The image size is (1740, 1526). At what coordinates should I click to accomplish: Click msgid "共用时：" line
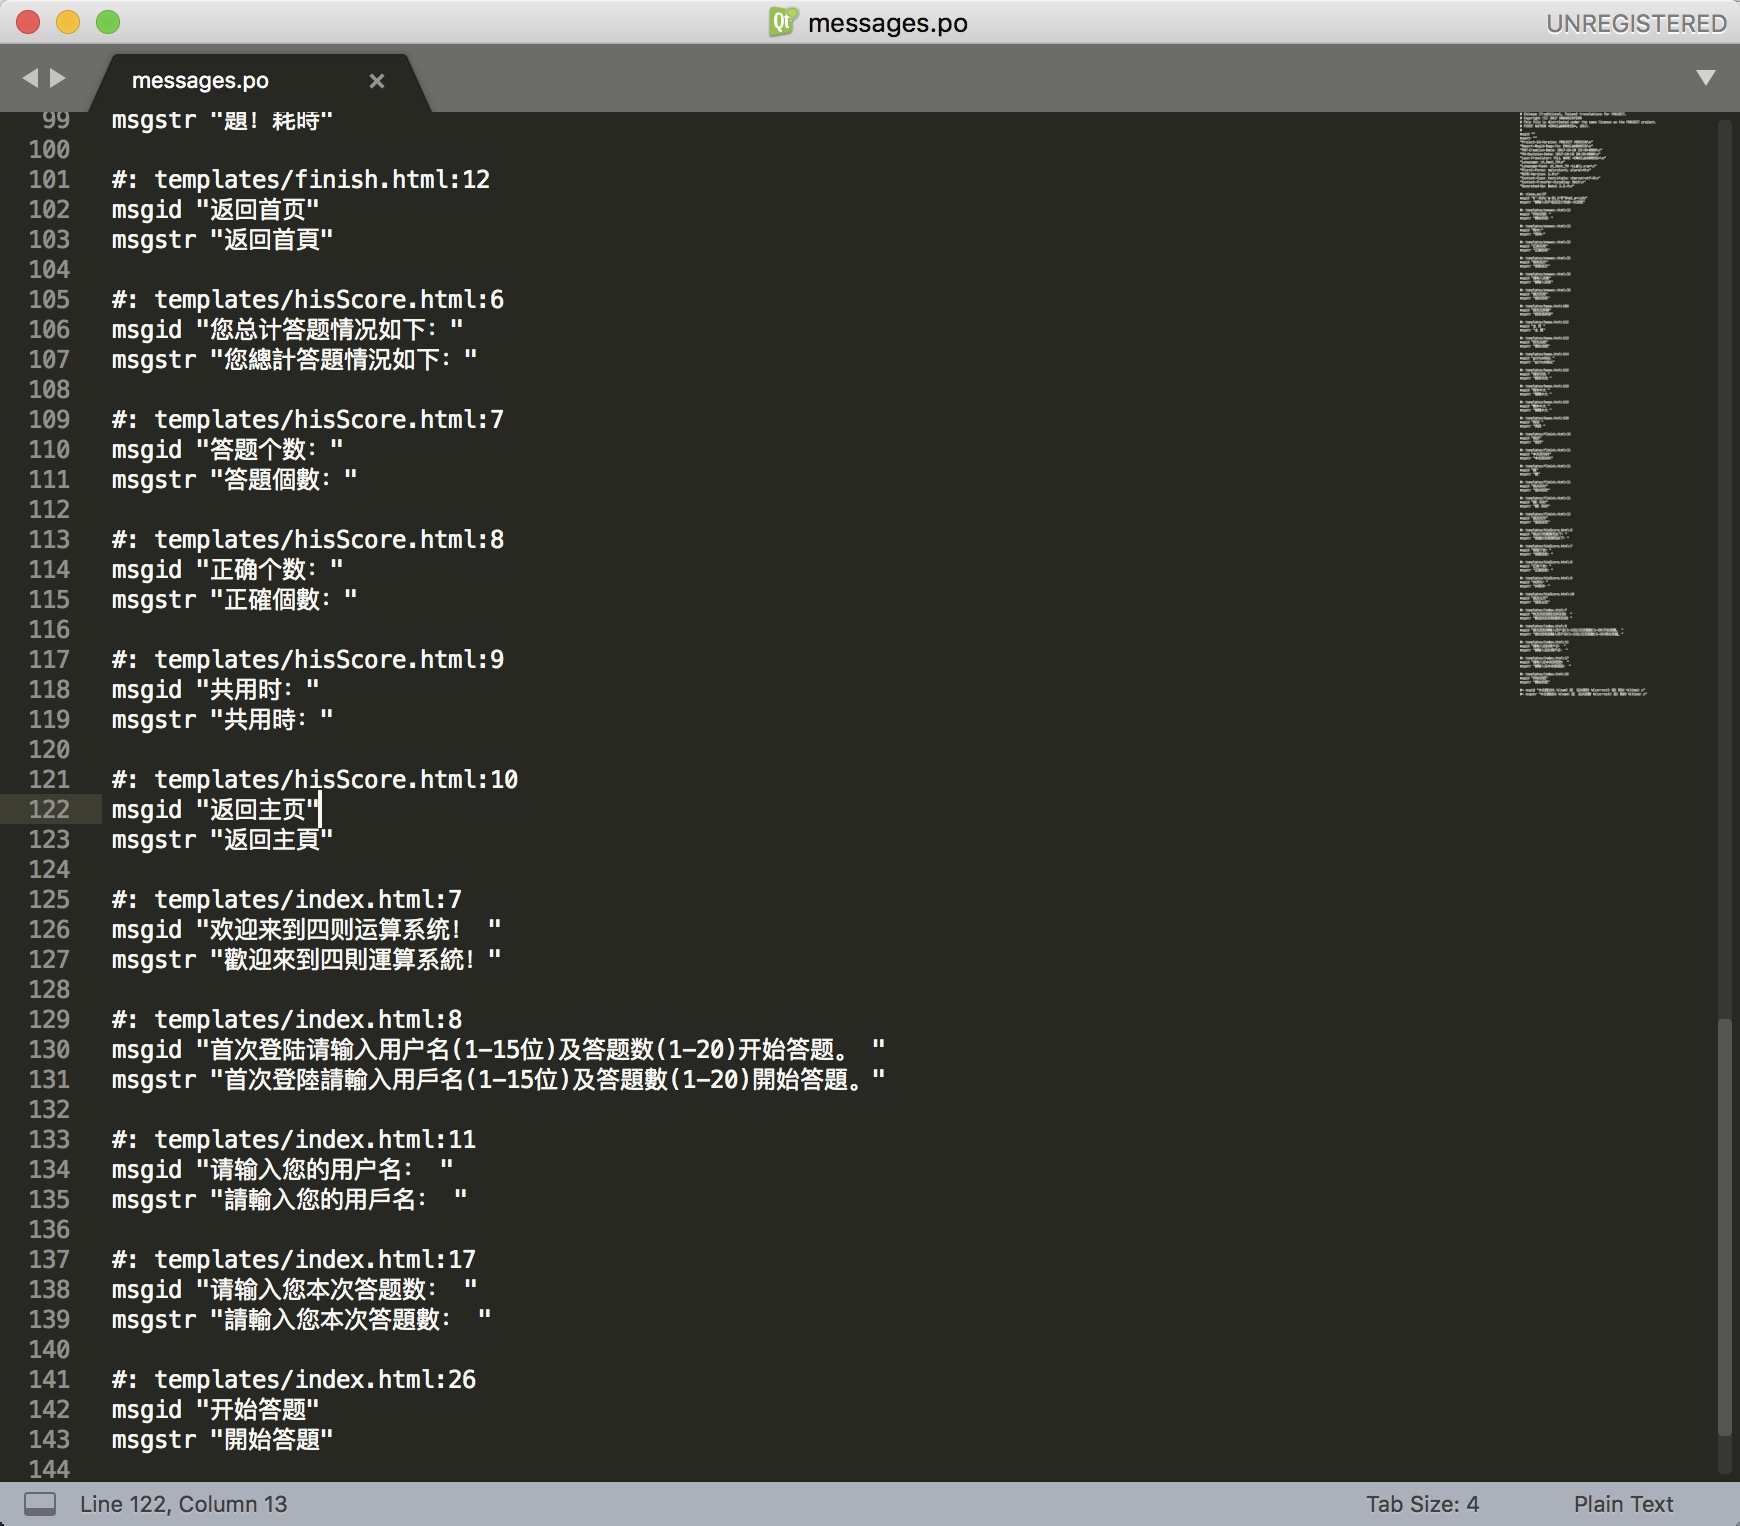coord(216,690)
